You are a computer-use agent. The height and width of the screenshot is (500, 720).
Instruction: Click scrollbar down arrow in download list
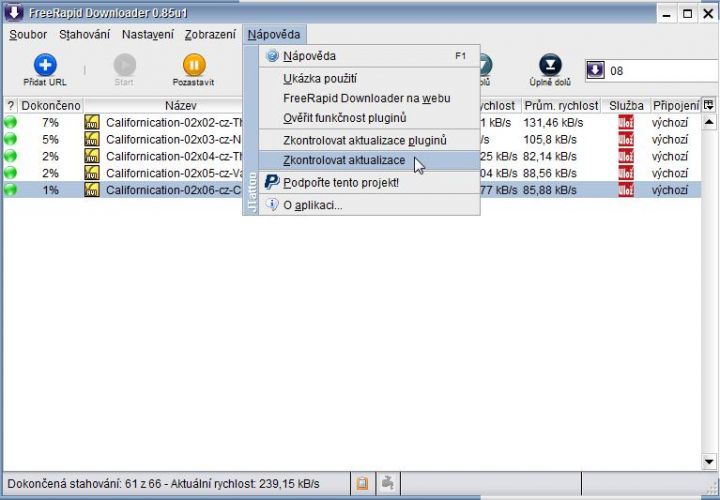[x=709, y=461]
